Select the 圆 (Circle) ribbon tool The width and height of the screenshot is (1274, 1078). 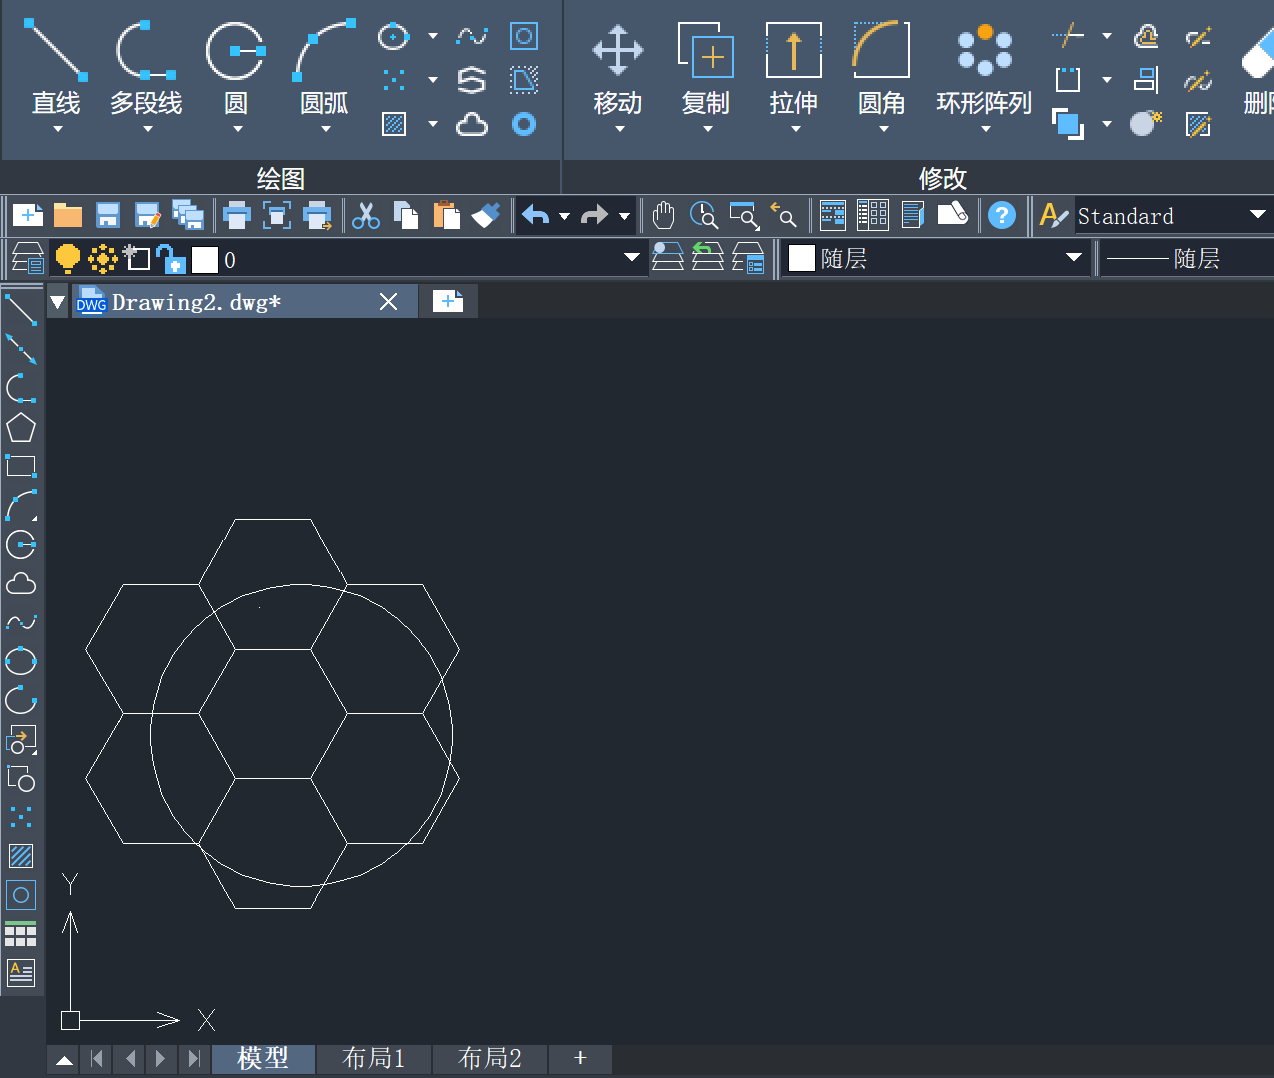click(236, 68)
